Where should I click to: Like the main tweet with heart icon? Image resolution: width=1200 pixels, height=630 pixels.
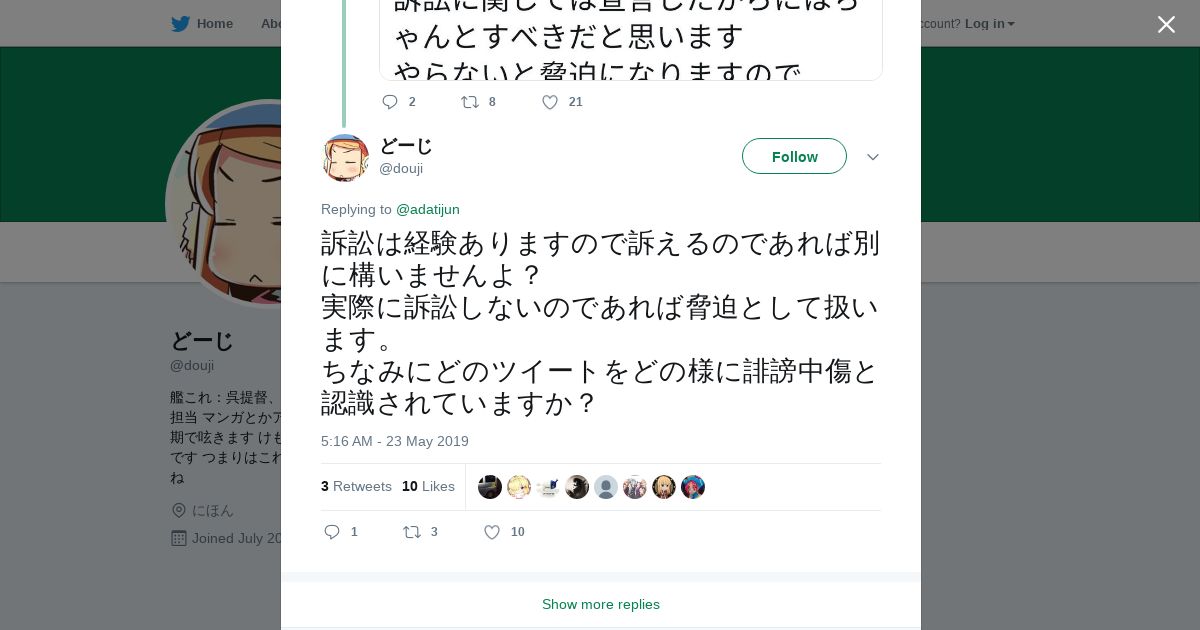click(x=492, y=532)
